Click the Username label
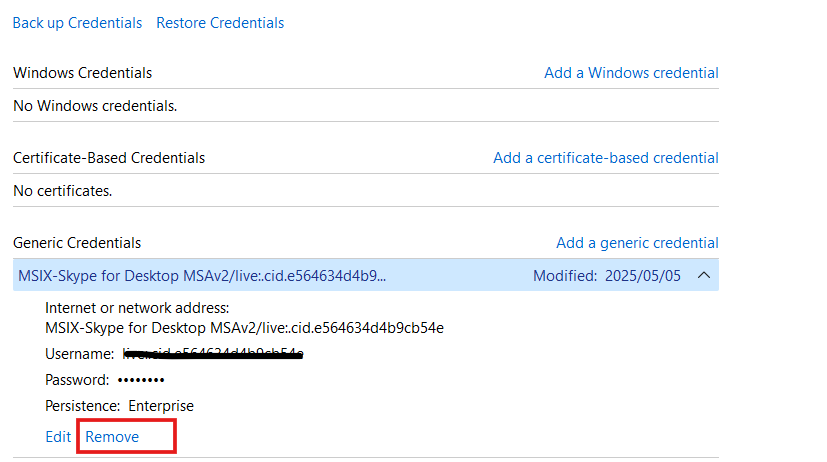 [79, 354]
